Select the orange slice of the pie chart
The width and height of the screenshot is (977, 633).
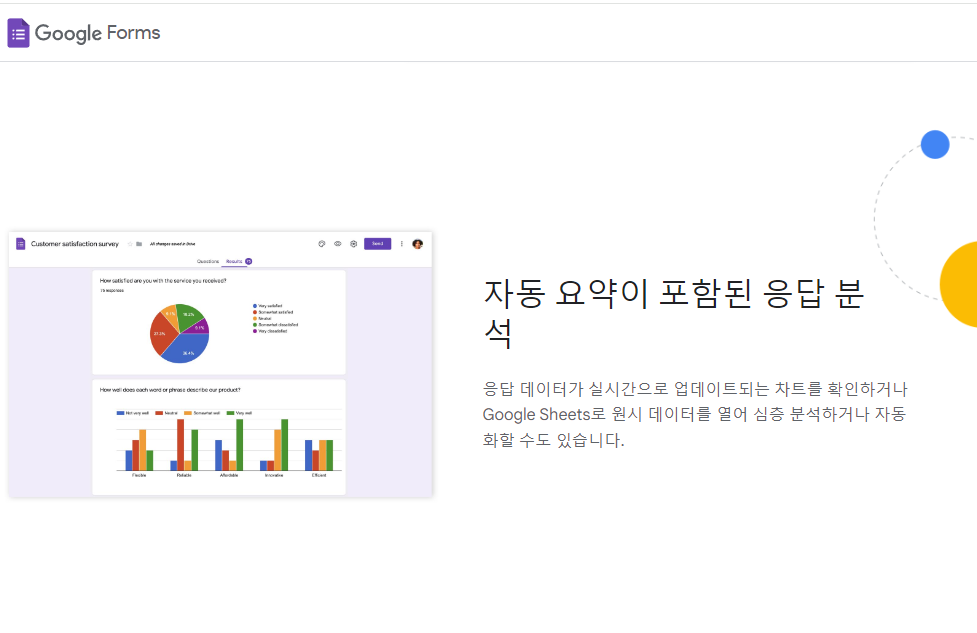coord(168,314)
